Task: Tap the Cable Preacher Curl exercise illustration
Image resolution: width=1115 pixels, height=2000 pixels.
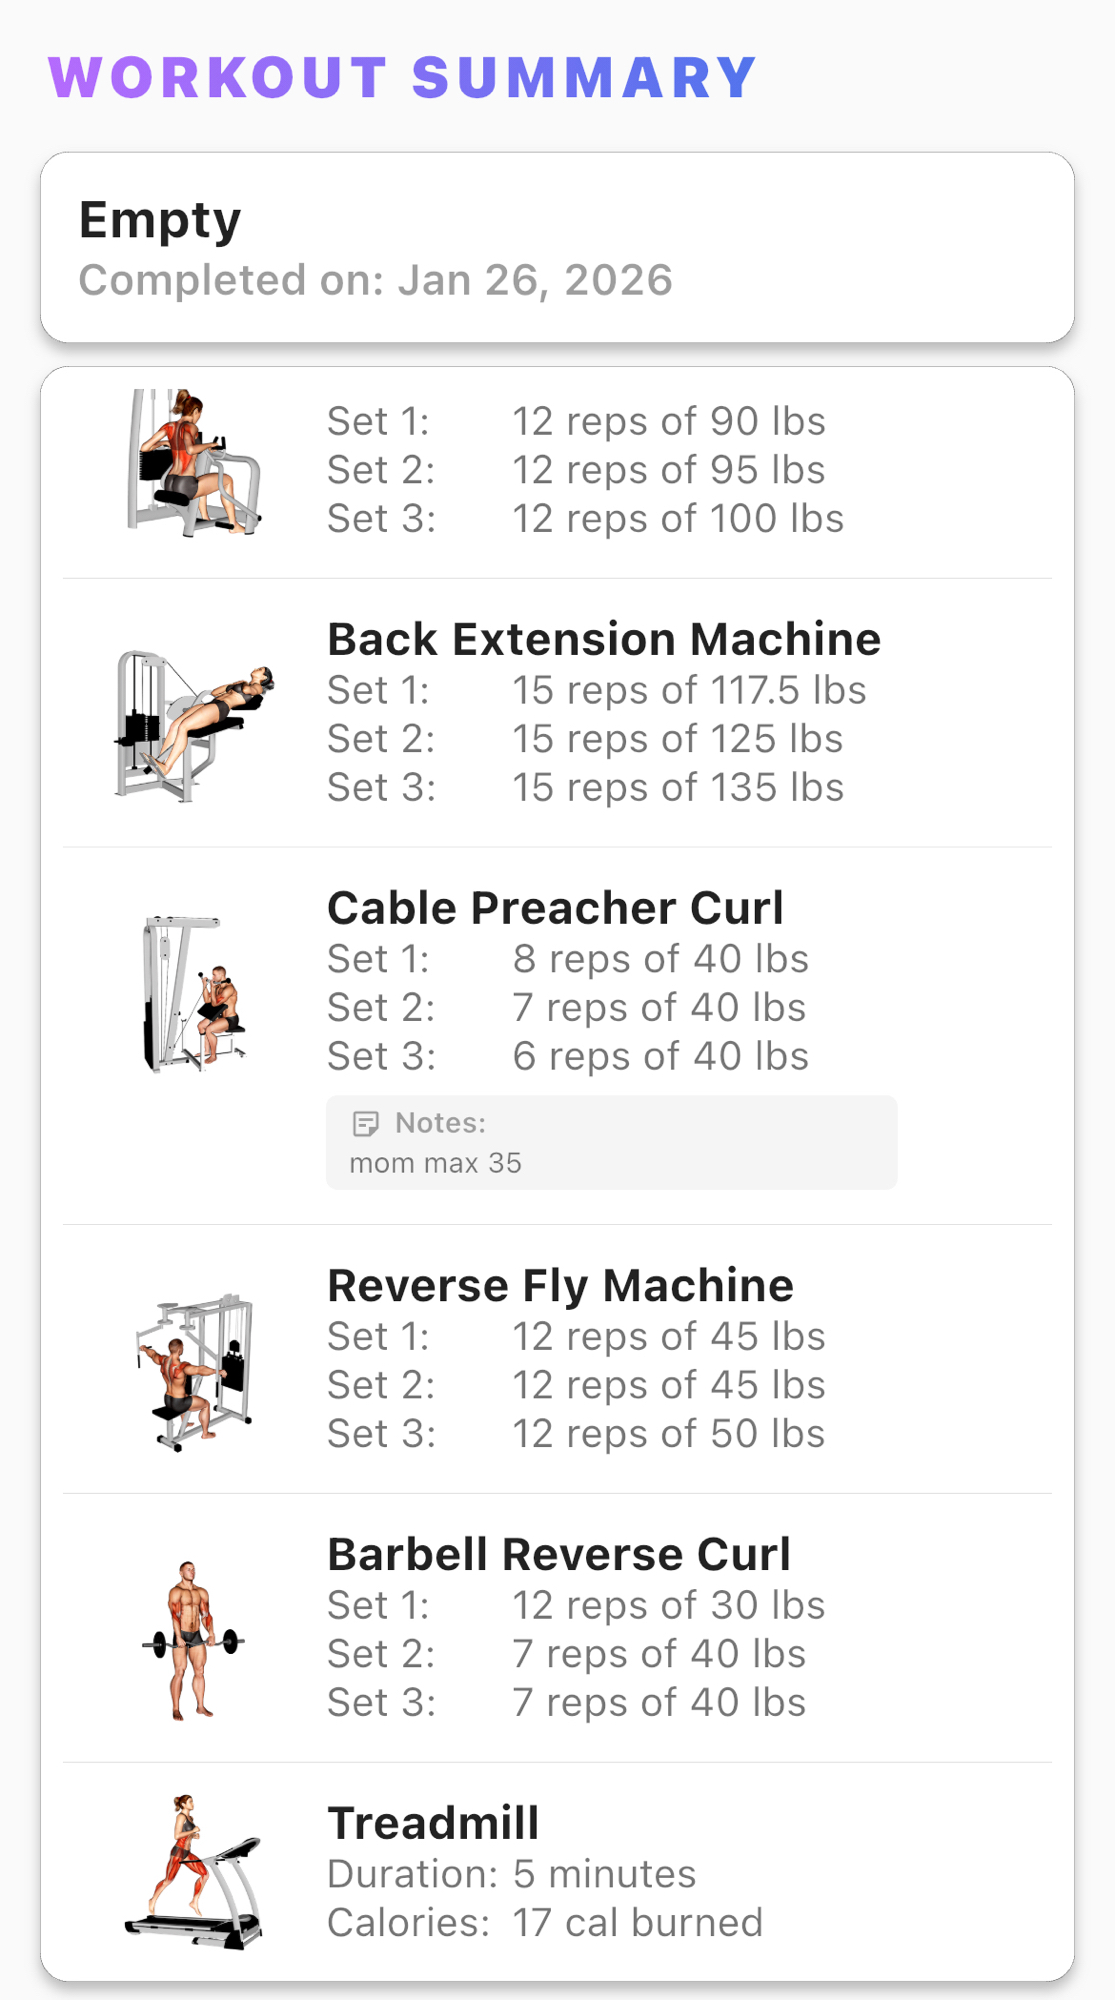Action: click(193, 993)
